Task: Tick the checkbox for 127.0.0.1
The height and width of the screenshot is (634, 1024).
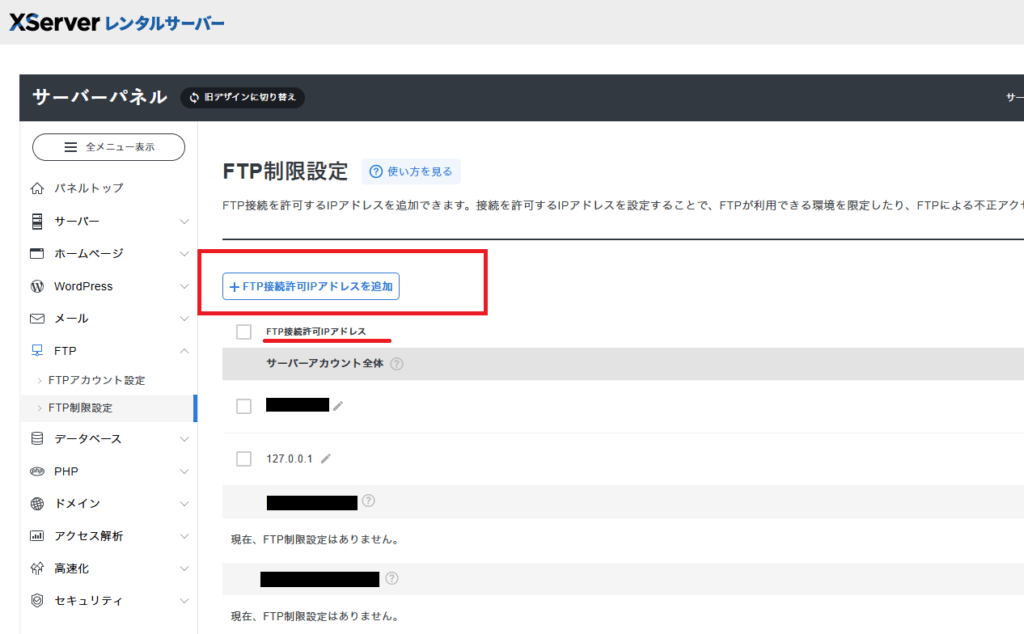Action: coord(244,459)
